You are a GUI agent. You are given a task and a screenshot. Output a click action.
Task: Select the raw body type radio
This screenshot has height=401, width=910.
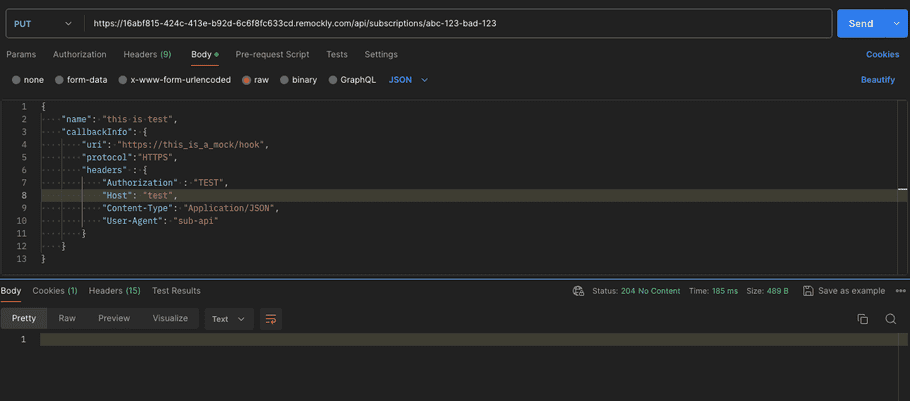tap(246, 80)
